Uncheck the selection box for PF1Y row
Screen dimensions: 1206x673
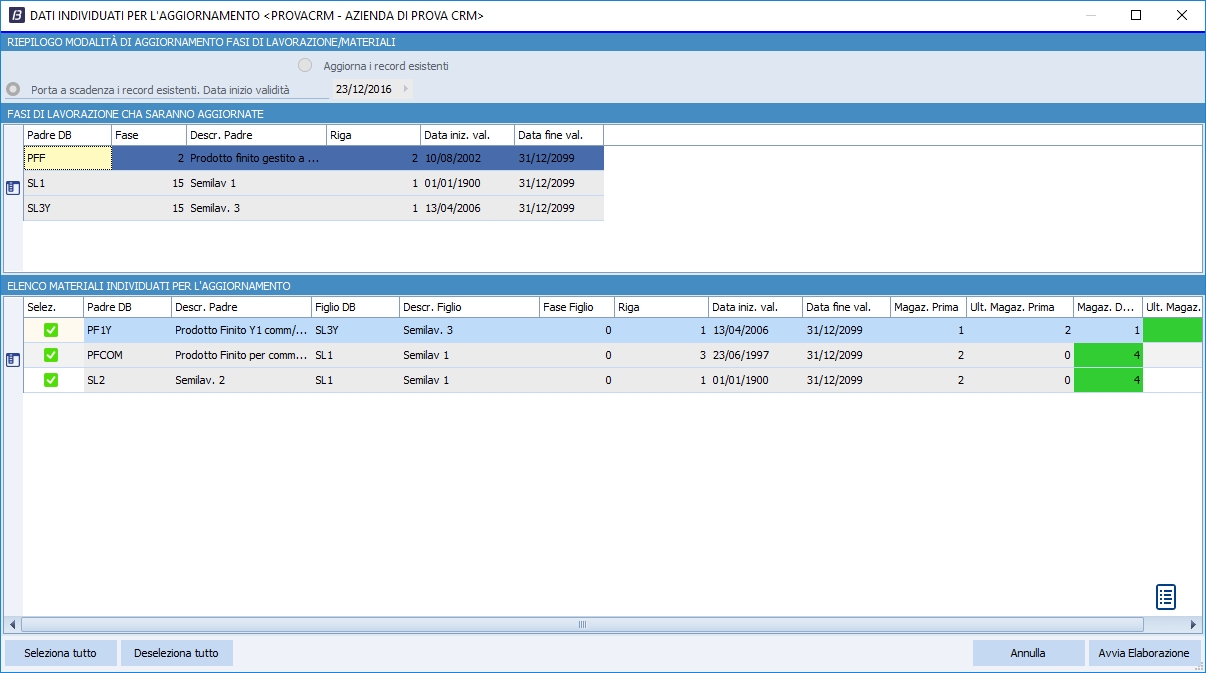click(x=51, y=330)
